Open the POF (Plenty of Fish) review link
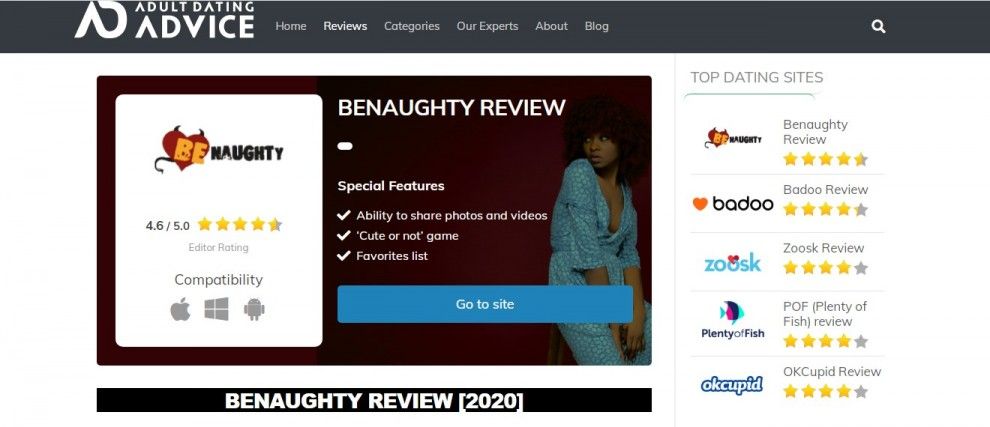The width and height of the screenshot is (990, 427). (x=825, y=314)
